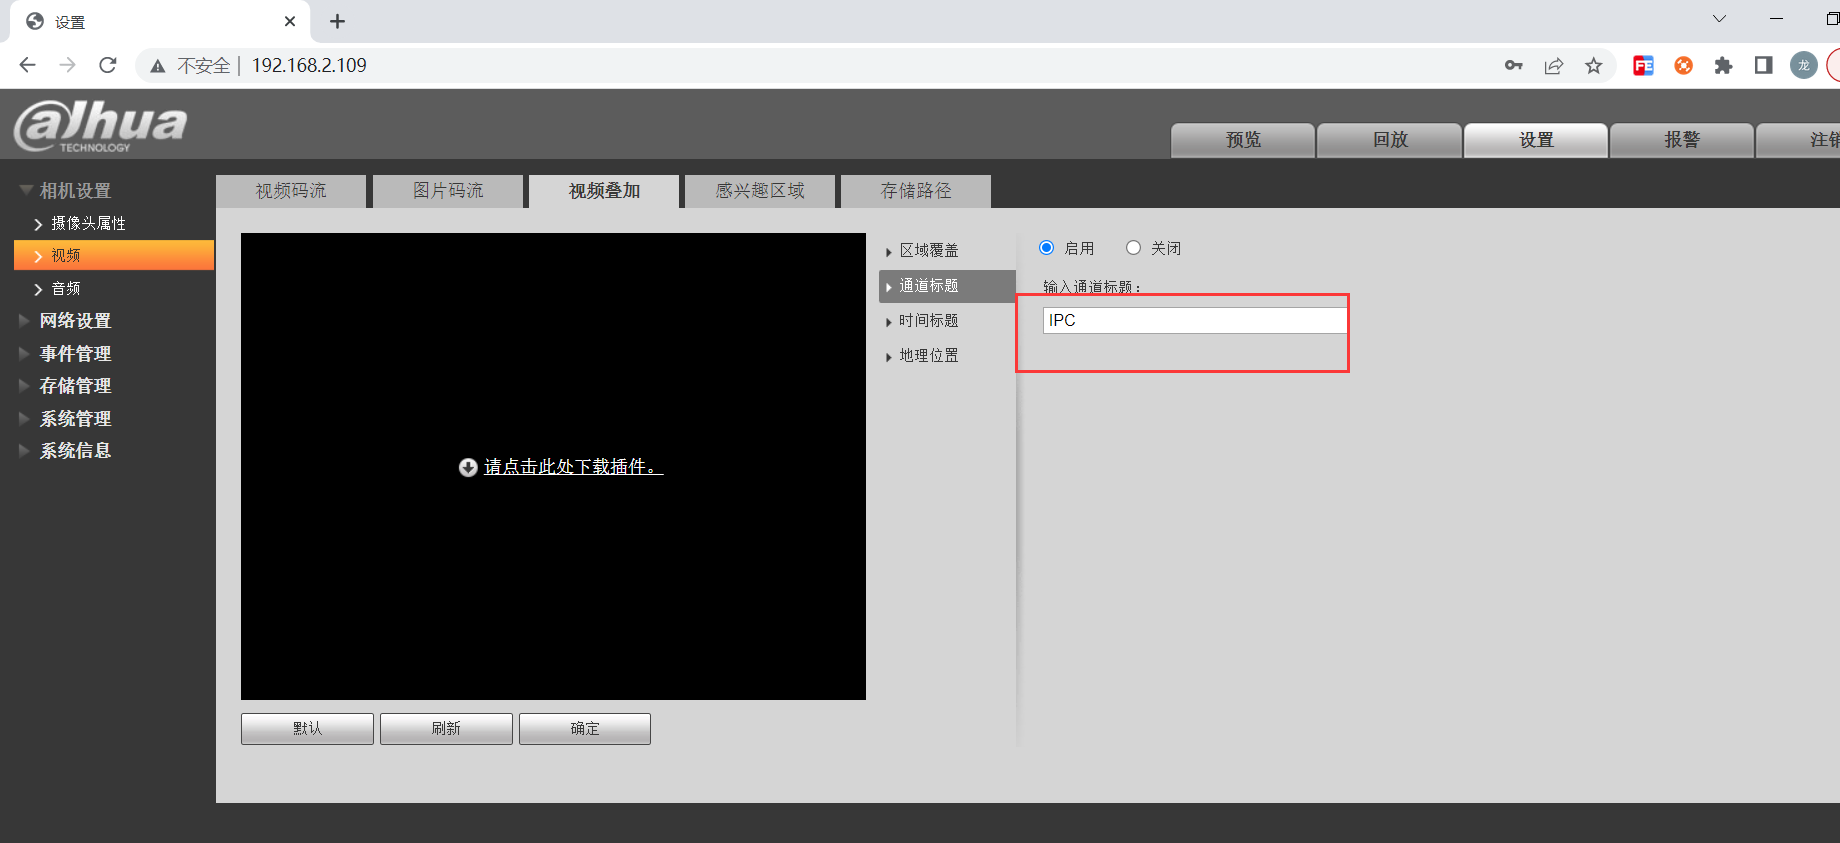Switch to the 视频码流 tab
Image resolution: width=1840 pixels, height=843 pixels.
click(x=291, y=191)
